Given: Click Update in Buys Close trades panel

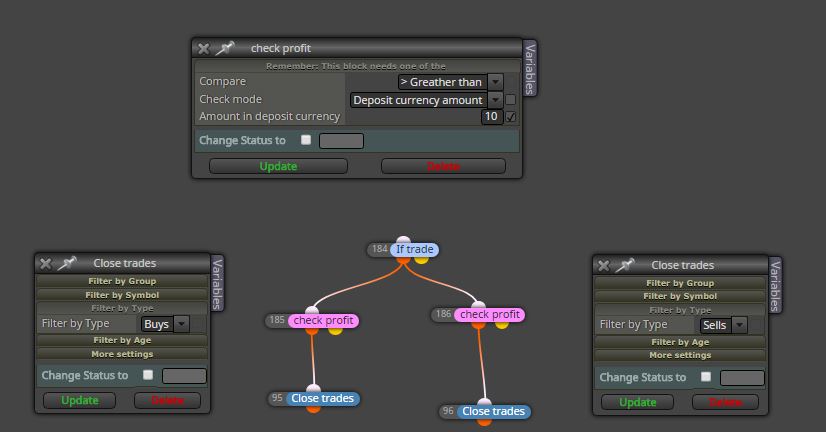Looking at the screenshot, I should [80, 400].
